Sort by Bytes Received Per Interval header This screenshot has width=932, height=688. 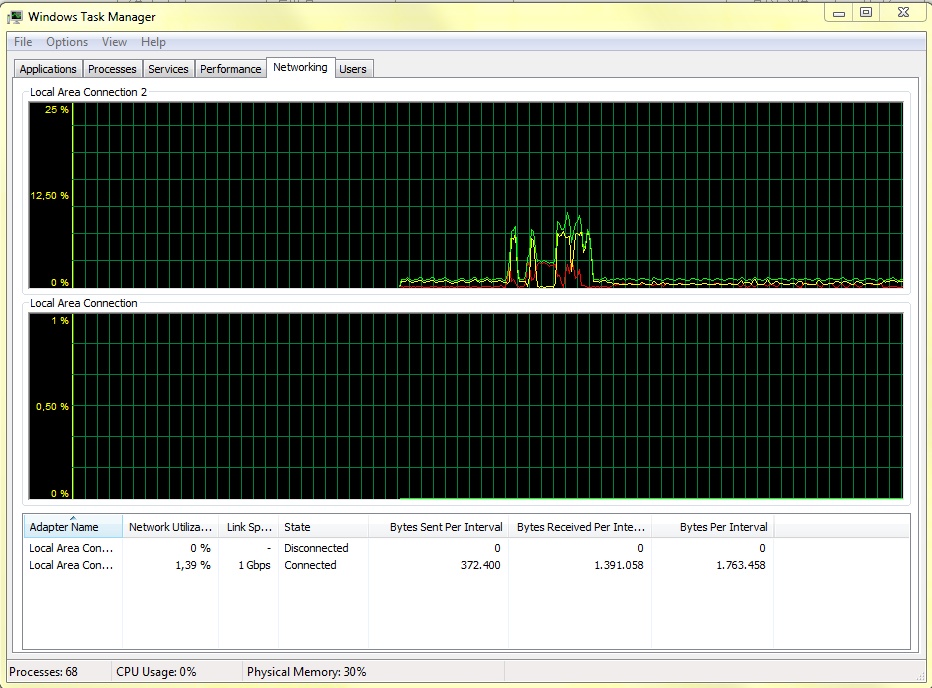click(580, 527)
